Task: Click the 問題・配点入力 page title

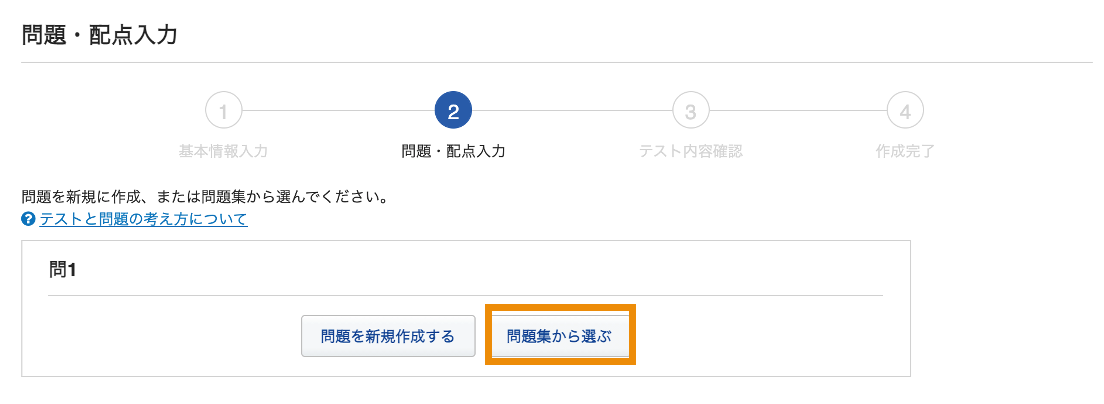Action: [x=99, y=34]
